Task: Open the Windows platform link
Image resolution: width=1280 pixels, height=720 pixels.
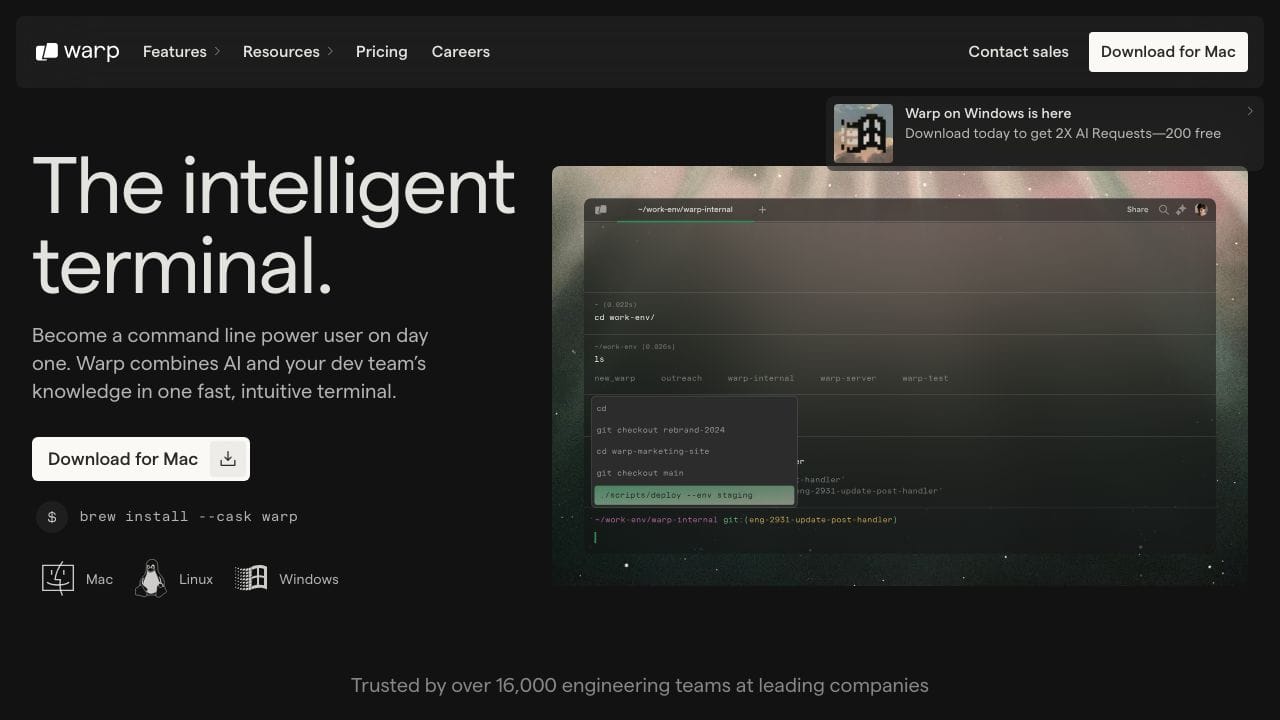Action: click(287, 579)
